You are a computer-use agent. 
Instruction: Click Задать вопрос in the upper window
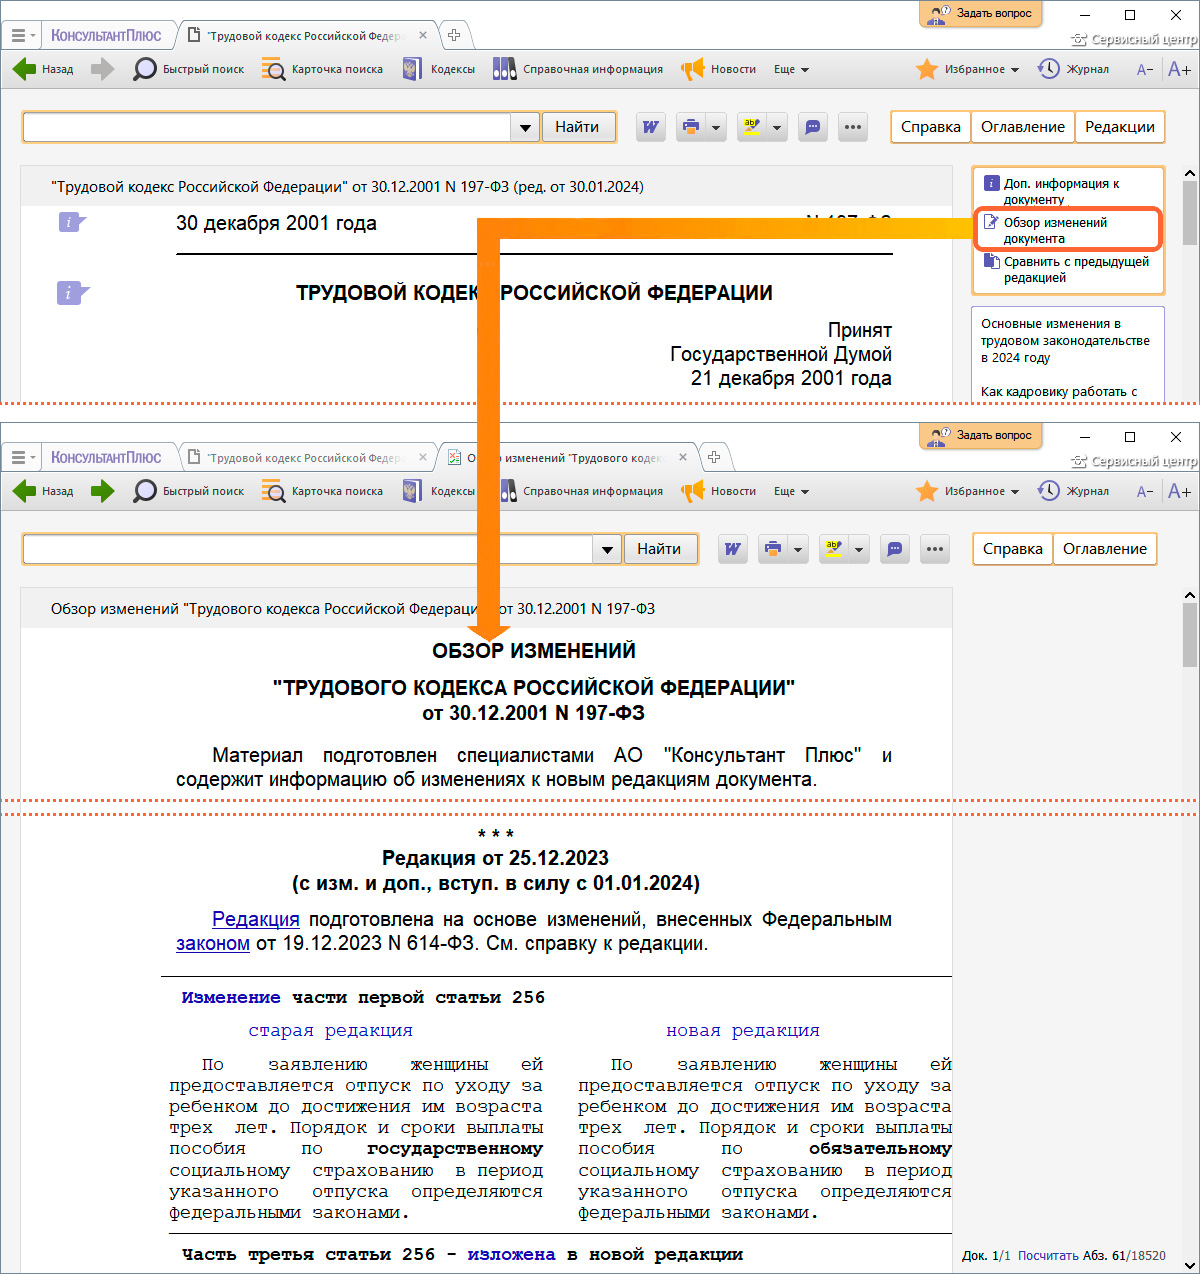pos(980,14)
